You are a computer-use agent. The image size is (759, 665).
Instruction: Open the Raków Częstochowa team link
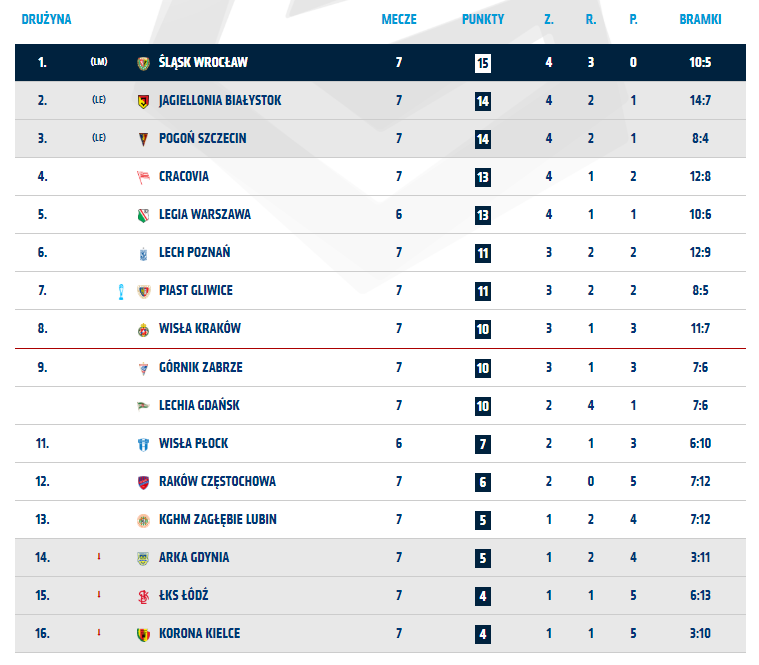(217, 481)
